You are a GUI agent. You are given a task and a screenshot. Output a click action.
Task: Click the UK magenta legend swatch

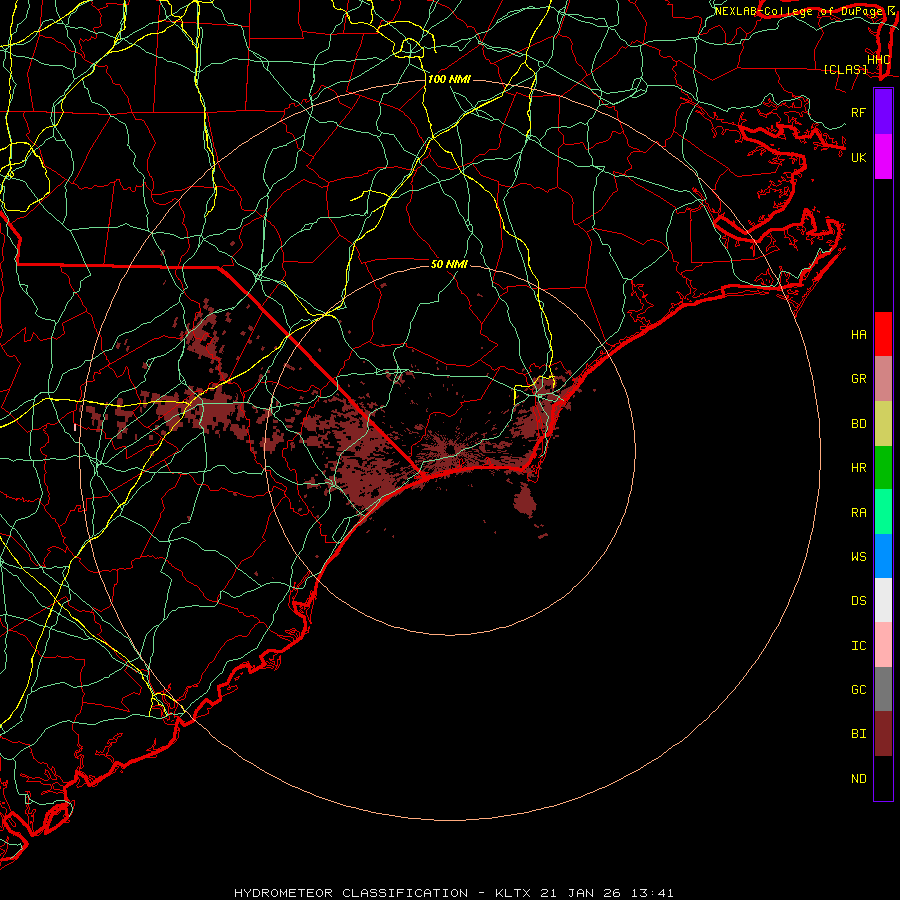[x=883, y=157]
